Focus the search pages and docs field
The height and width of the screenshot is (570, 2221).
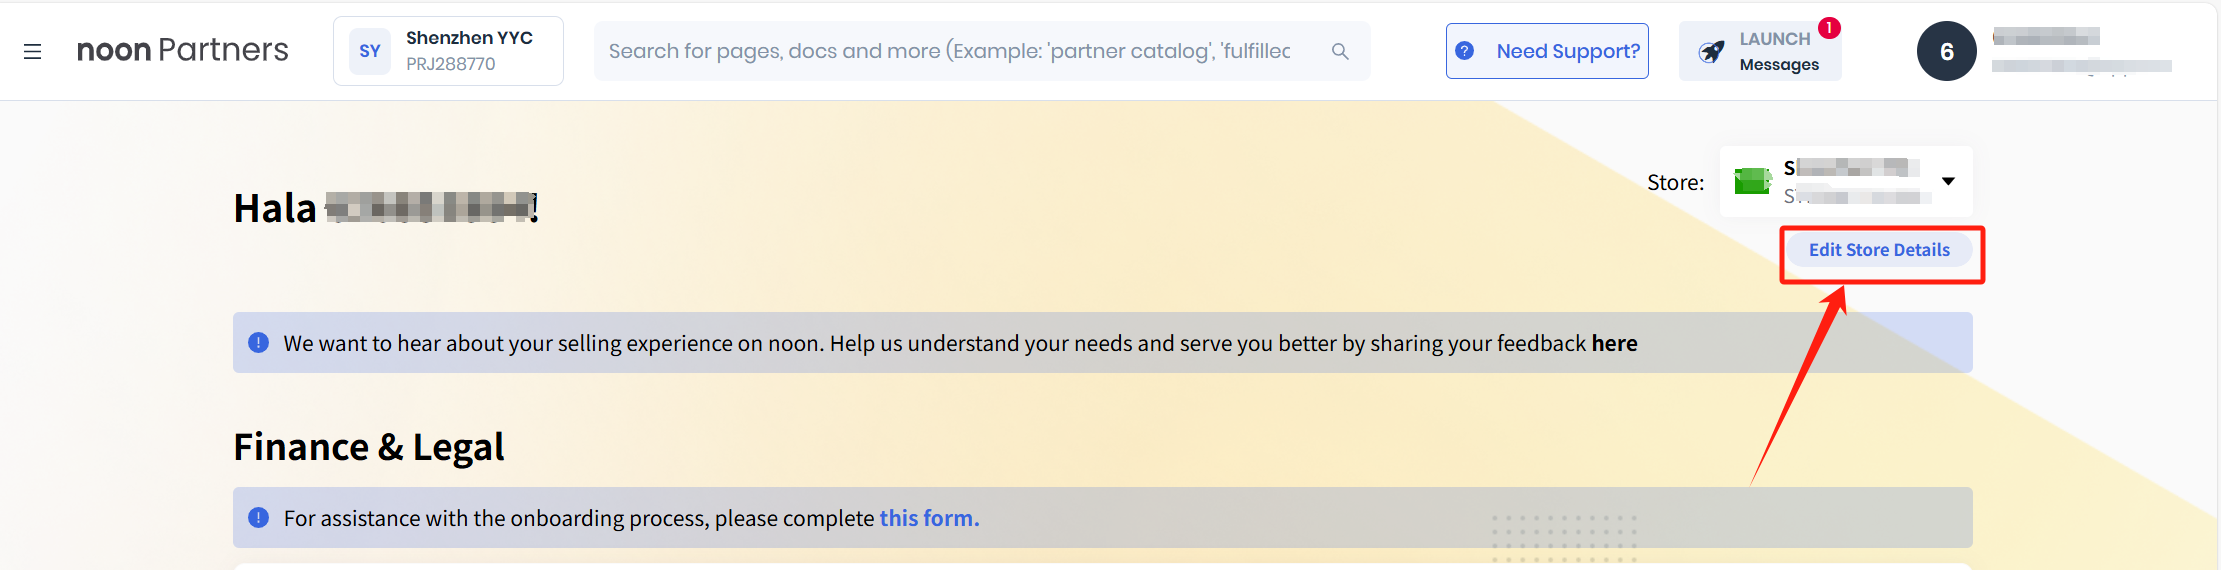point(950,51)
